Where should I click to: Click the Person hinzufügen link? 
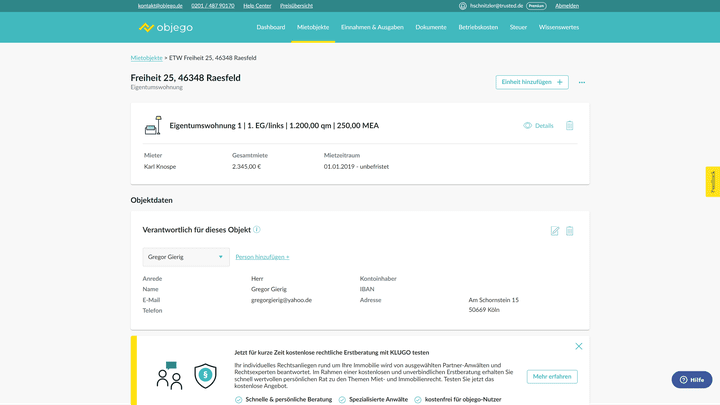262,257
